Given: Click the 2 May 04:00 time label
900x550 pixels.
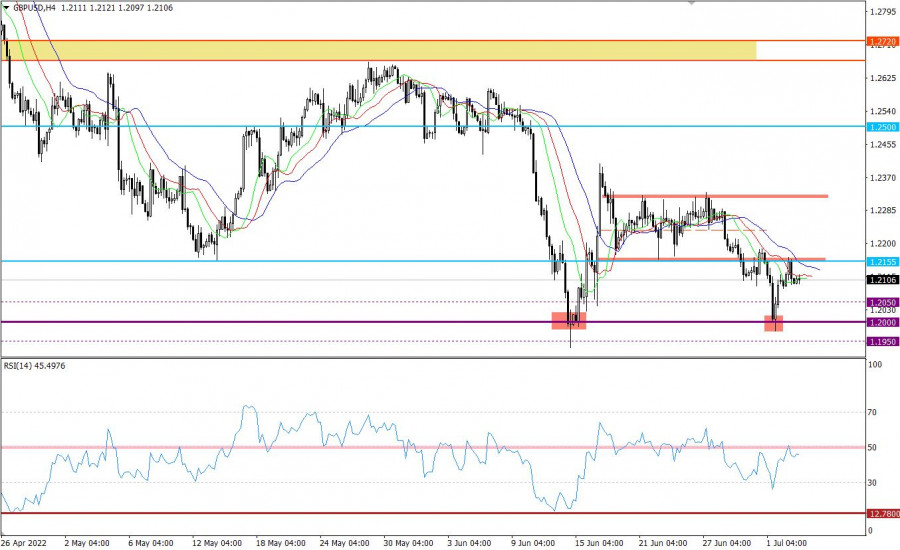Looking at the screenshot, I should [x=87, y=543].
